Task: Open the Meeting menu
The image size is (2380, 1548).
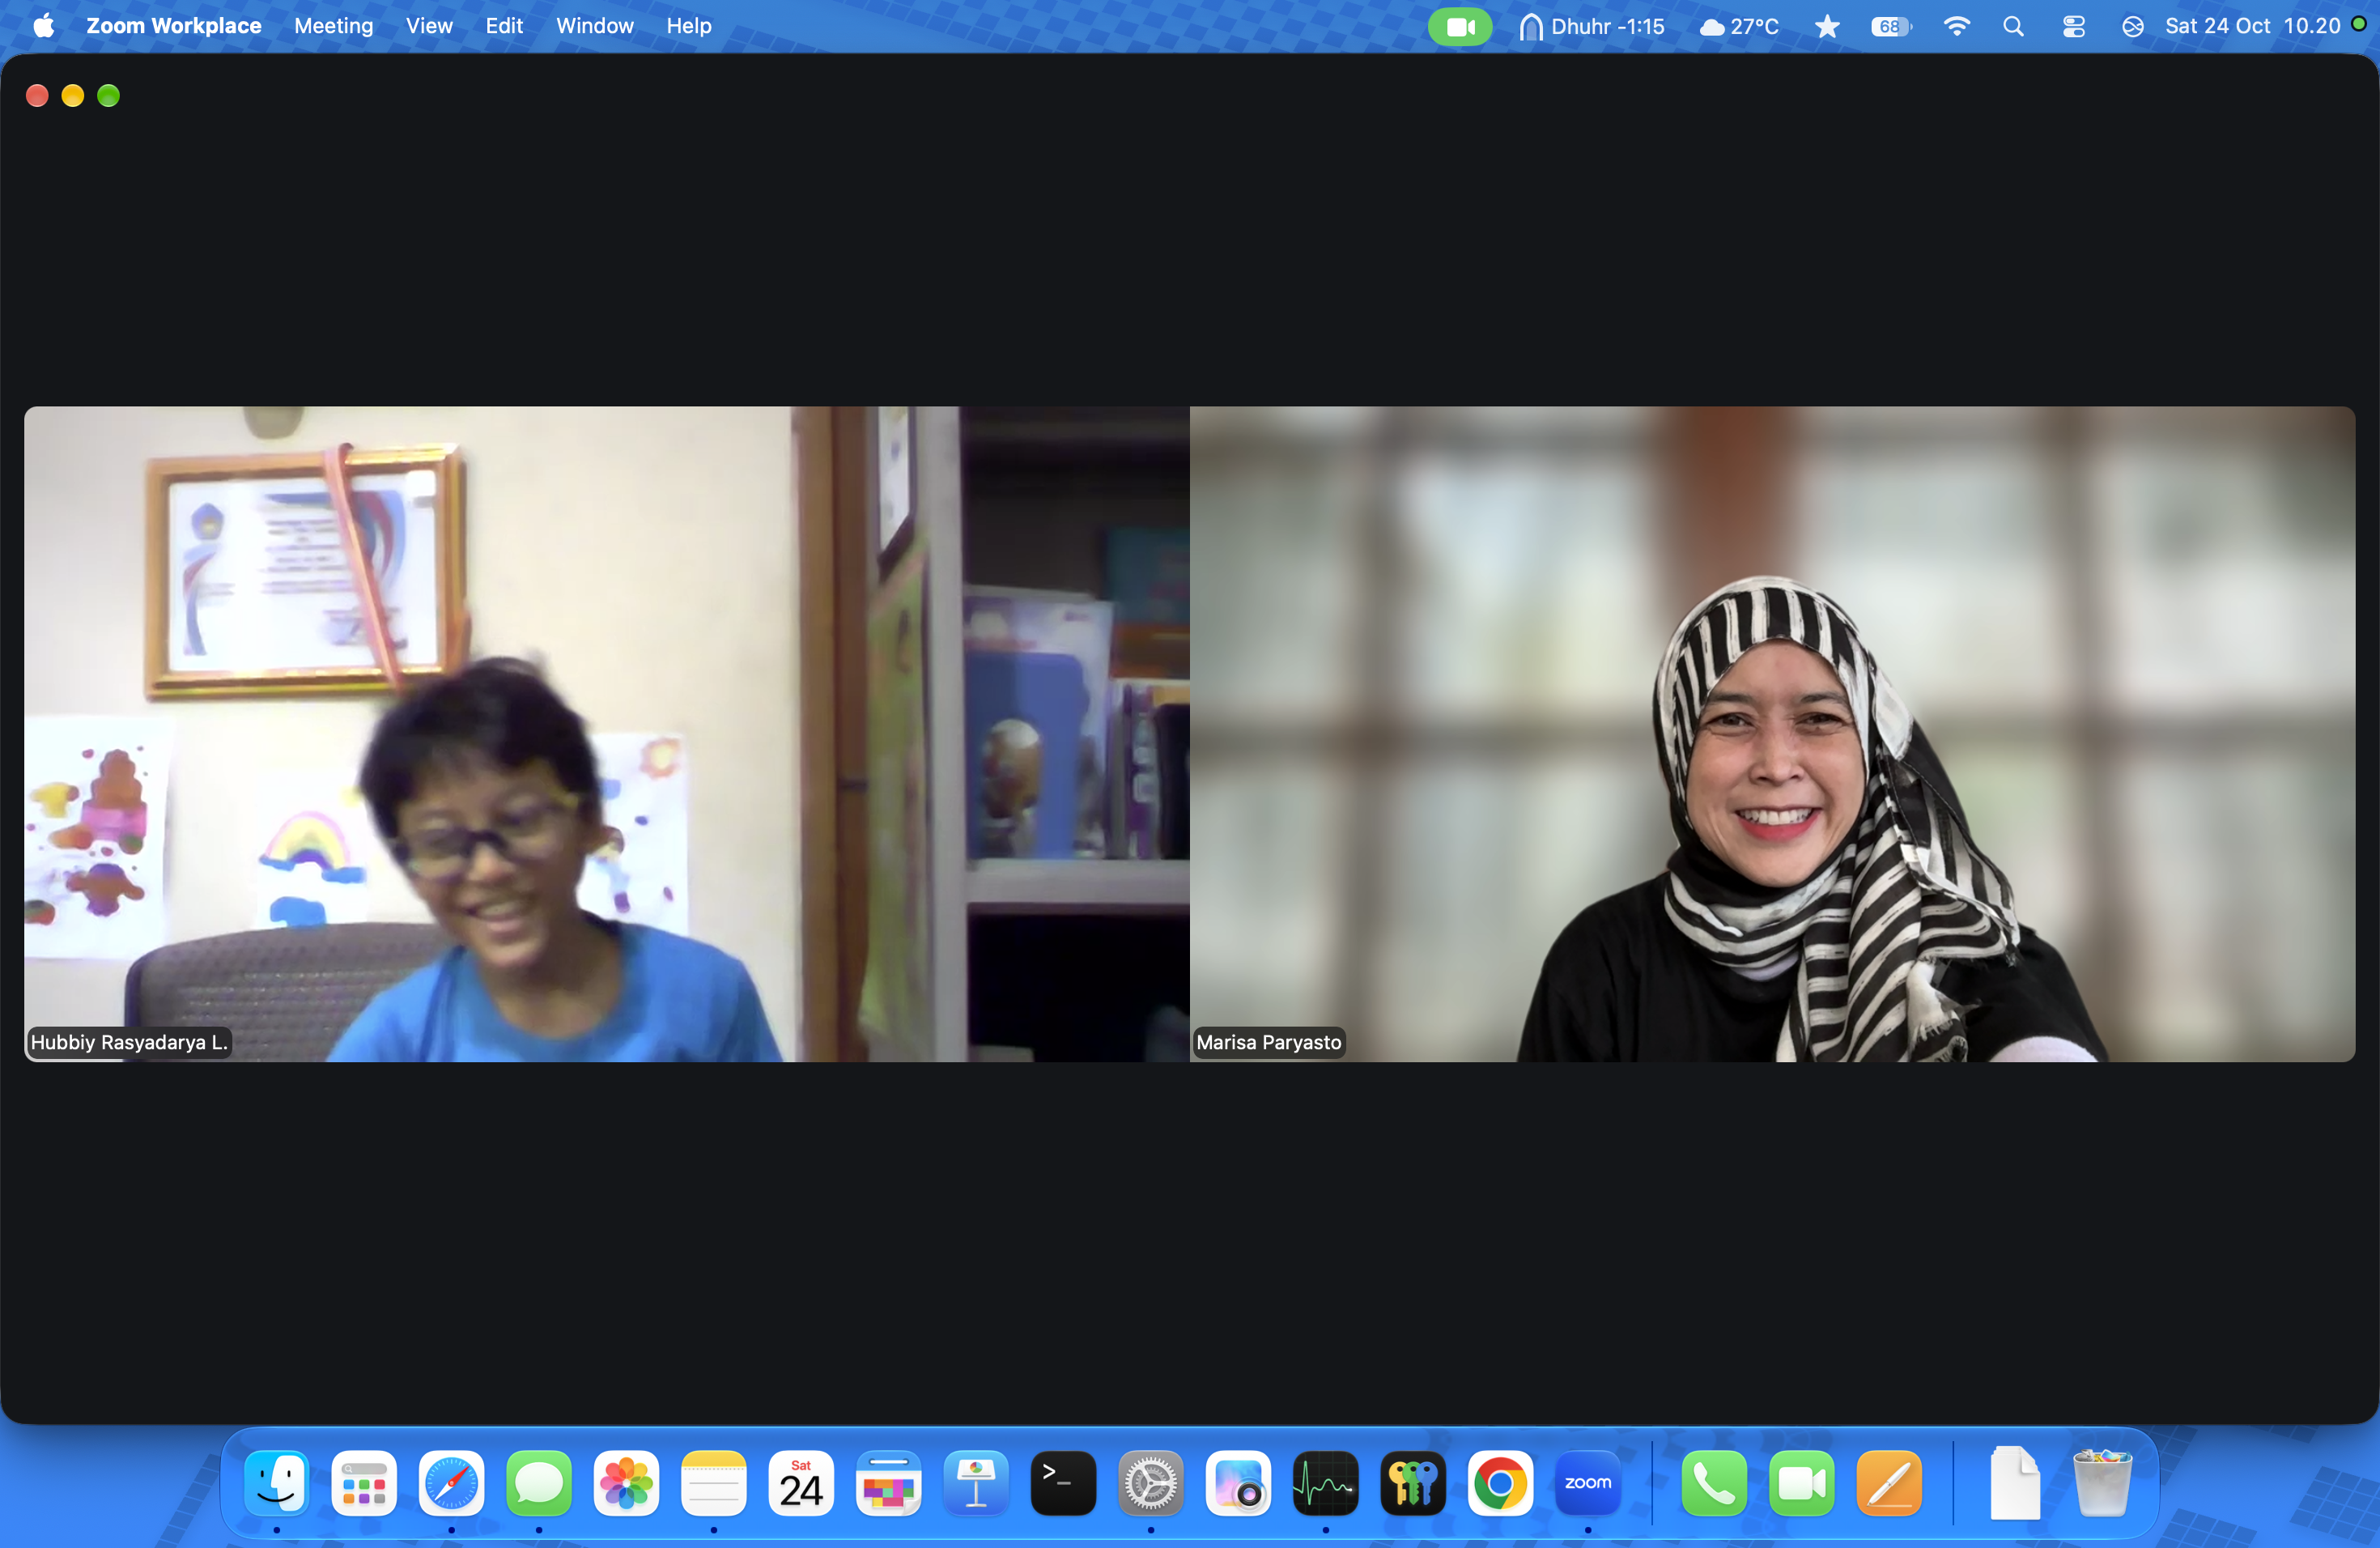Action: click(333, 26)
